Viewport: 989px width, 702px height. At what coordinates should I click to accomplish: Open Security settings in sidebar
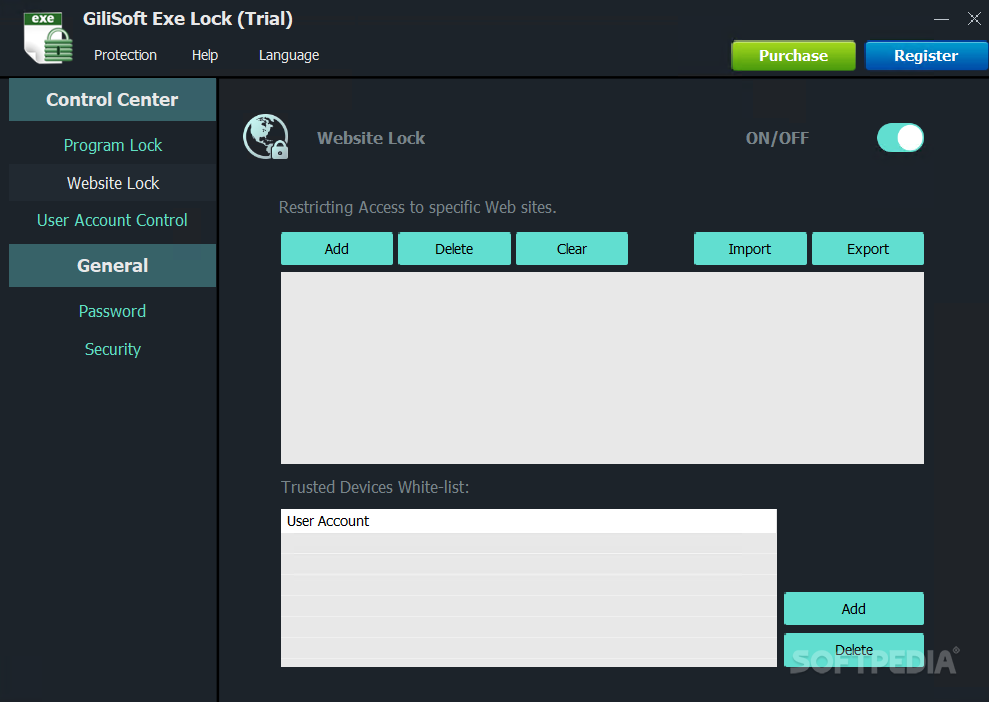pyautogui.click(x=112, y=349)
